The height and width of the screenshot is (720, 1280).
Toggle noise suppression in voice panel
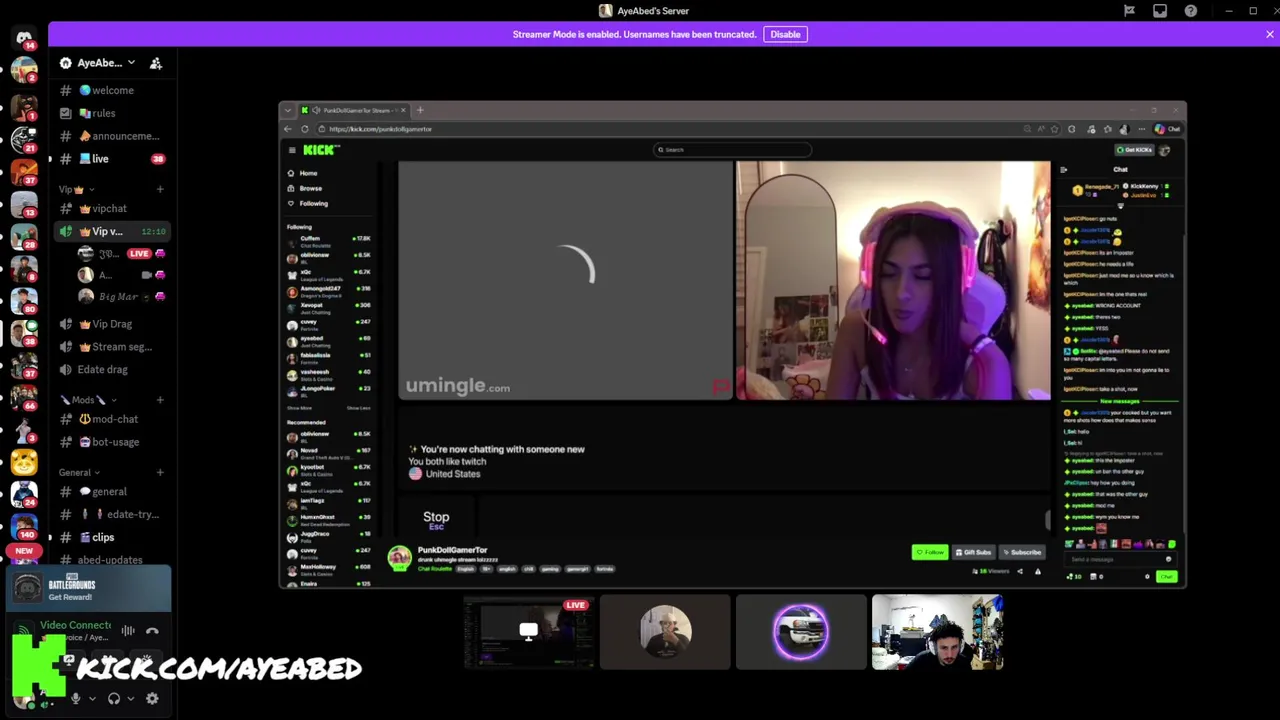(128, 630)
